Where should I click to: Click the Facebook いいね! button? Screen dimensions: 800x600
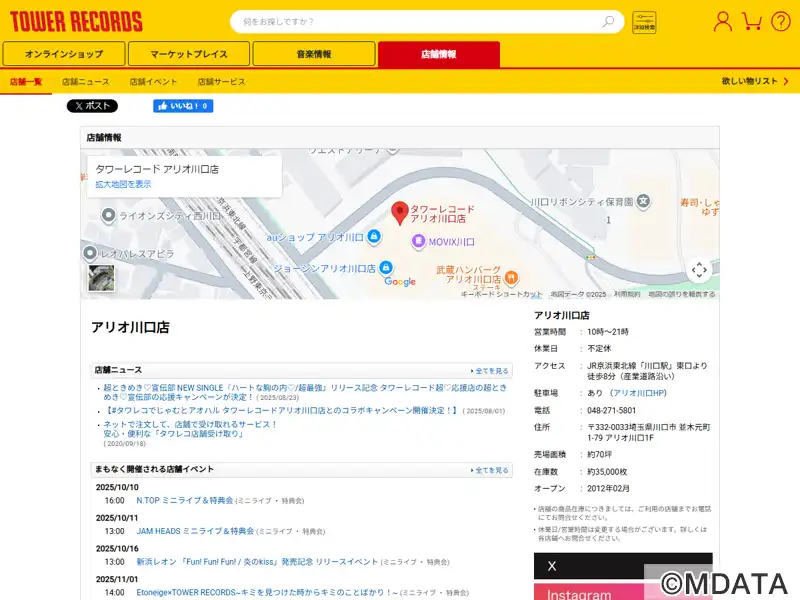(183, 106)
